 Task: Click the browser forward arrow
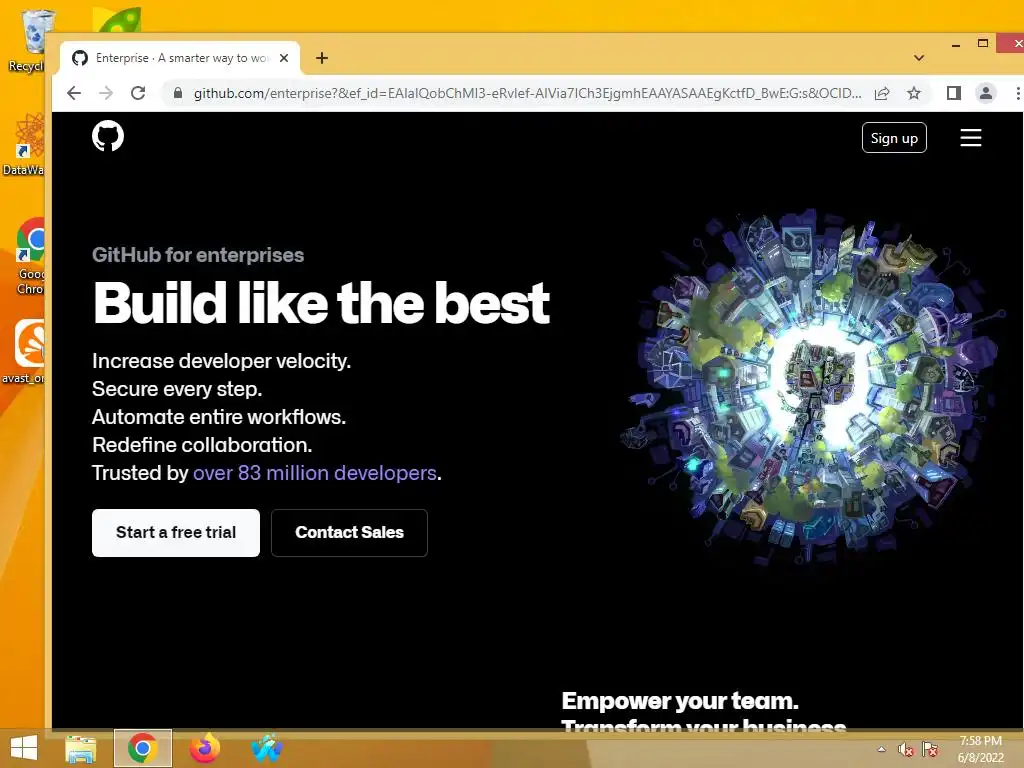(106, 93)
